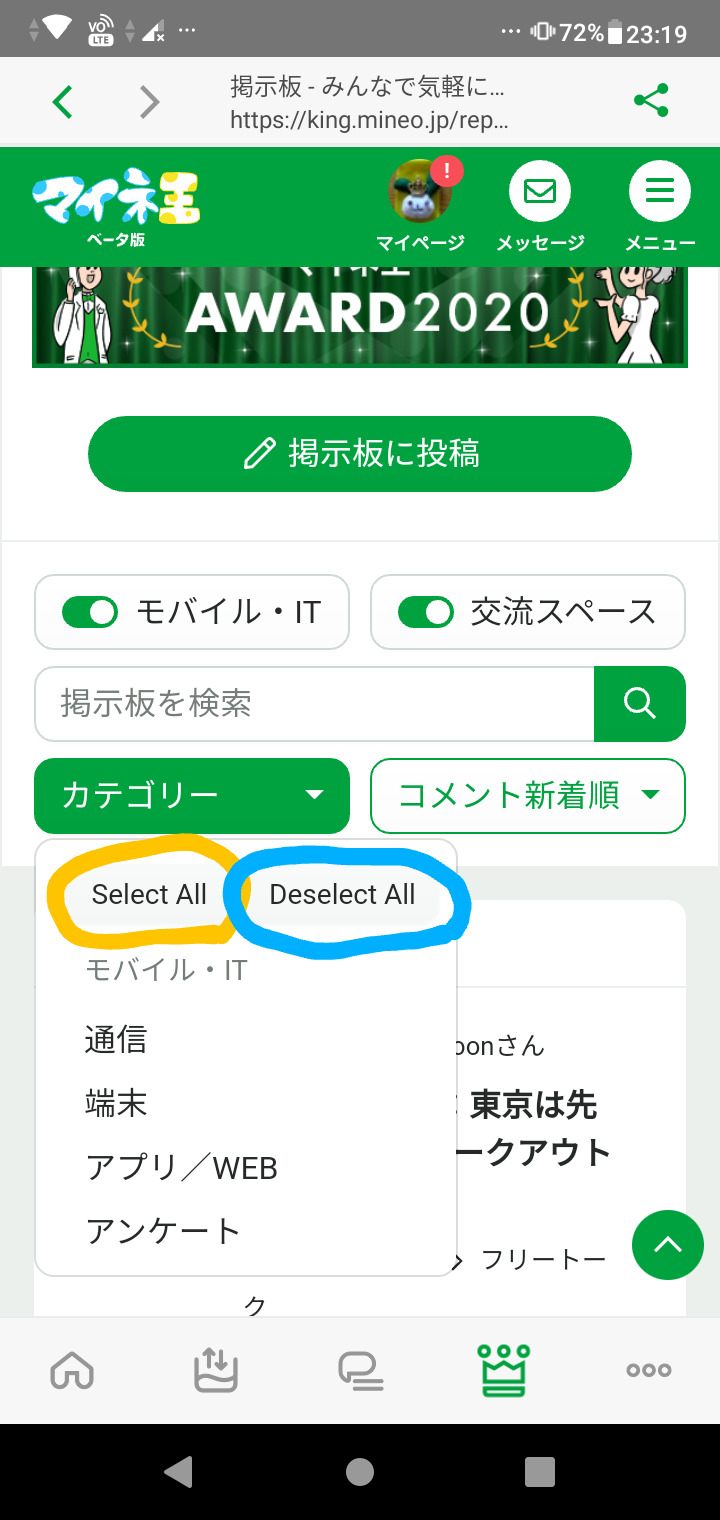Viewport: 720px width, 1520px height.
Task: Toggle the モバイル・IT switch
Action: [x=90, y=612]
